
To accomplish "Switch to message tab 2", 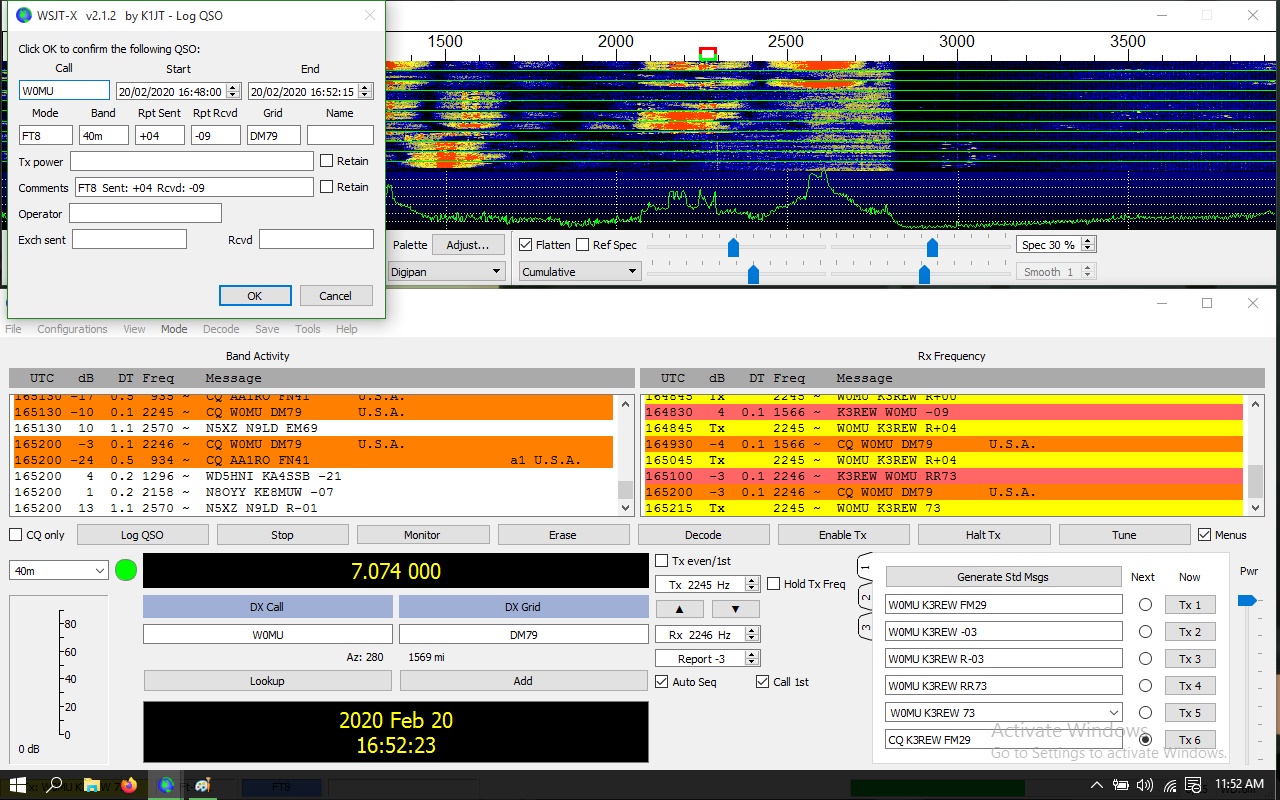I will point(865,599).
